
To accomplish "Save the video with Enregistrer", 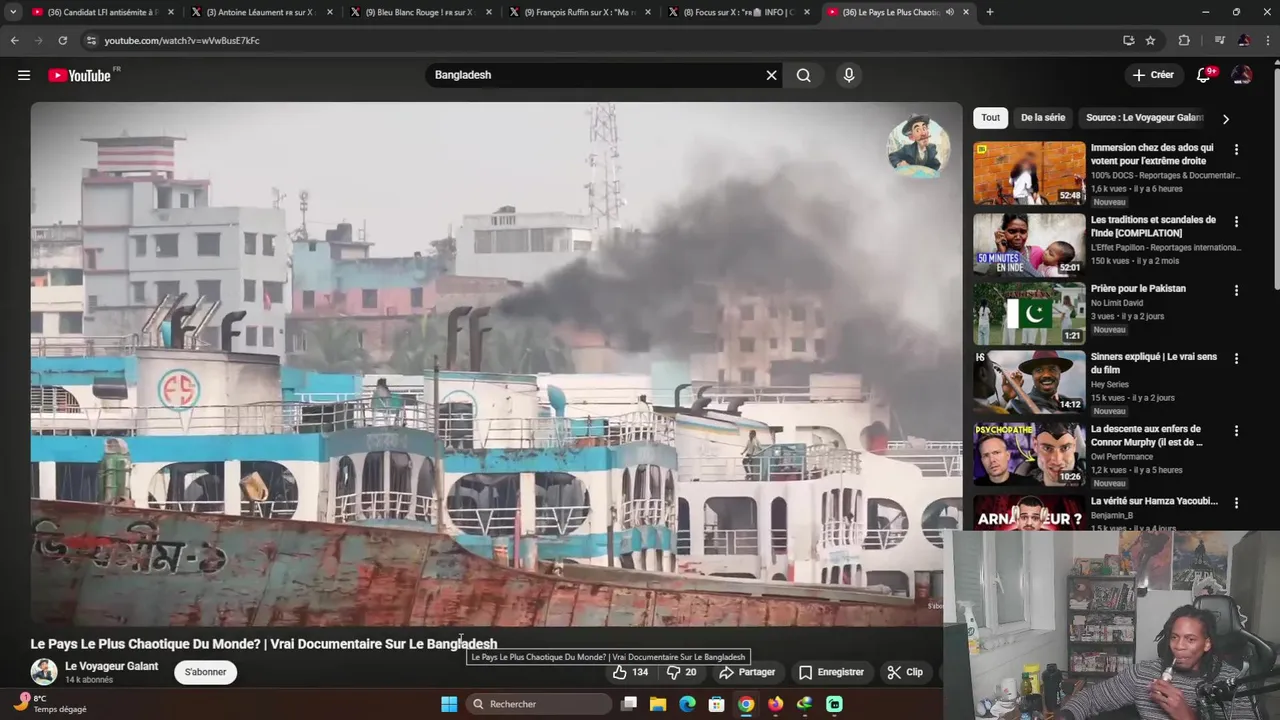I will click(x=831, y=672).
